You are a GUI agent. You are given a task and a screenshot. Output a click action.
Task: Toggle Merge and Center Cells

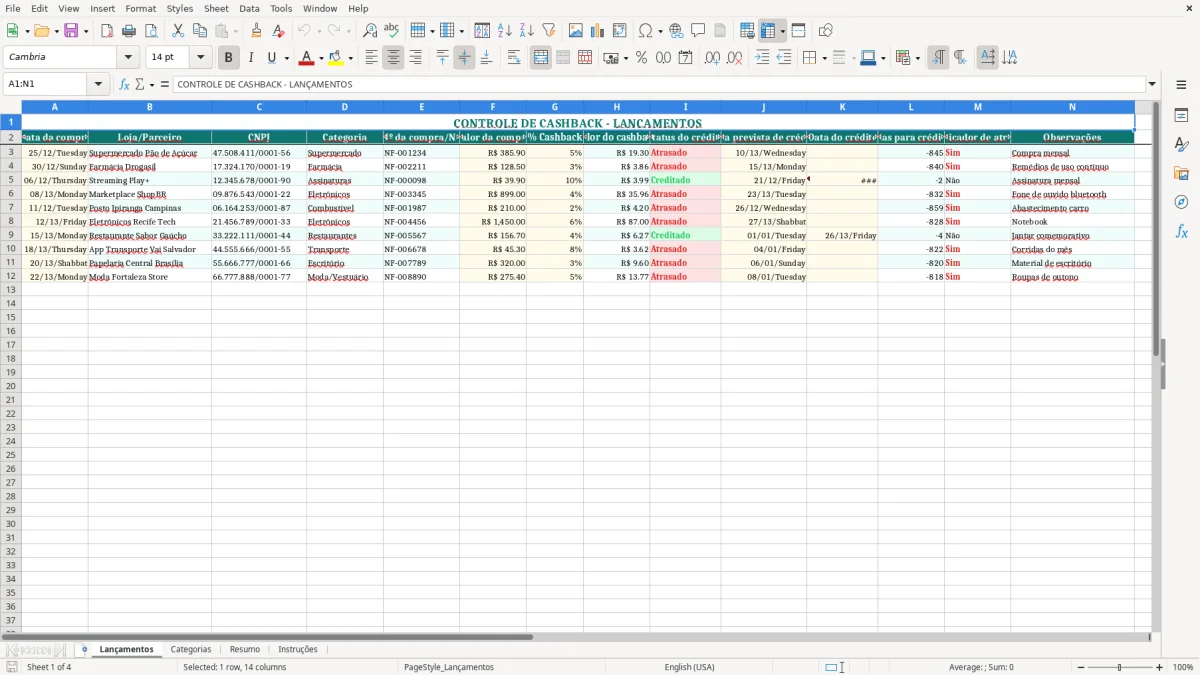541,58
